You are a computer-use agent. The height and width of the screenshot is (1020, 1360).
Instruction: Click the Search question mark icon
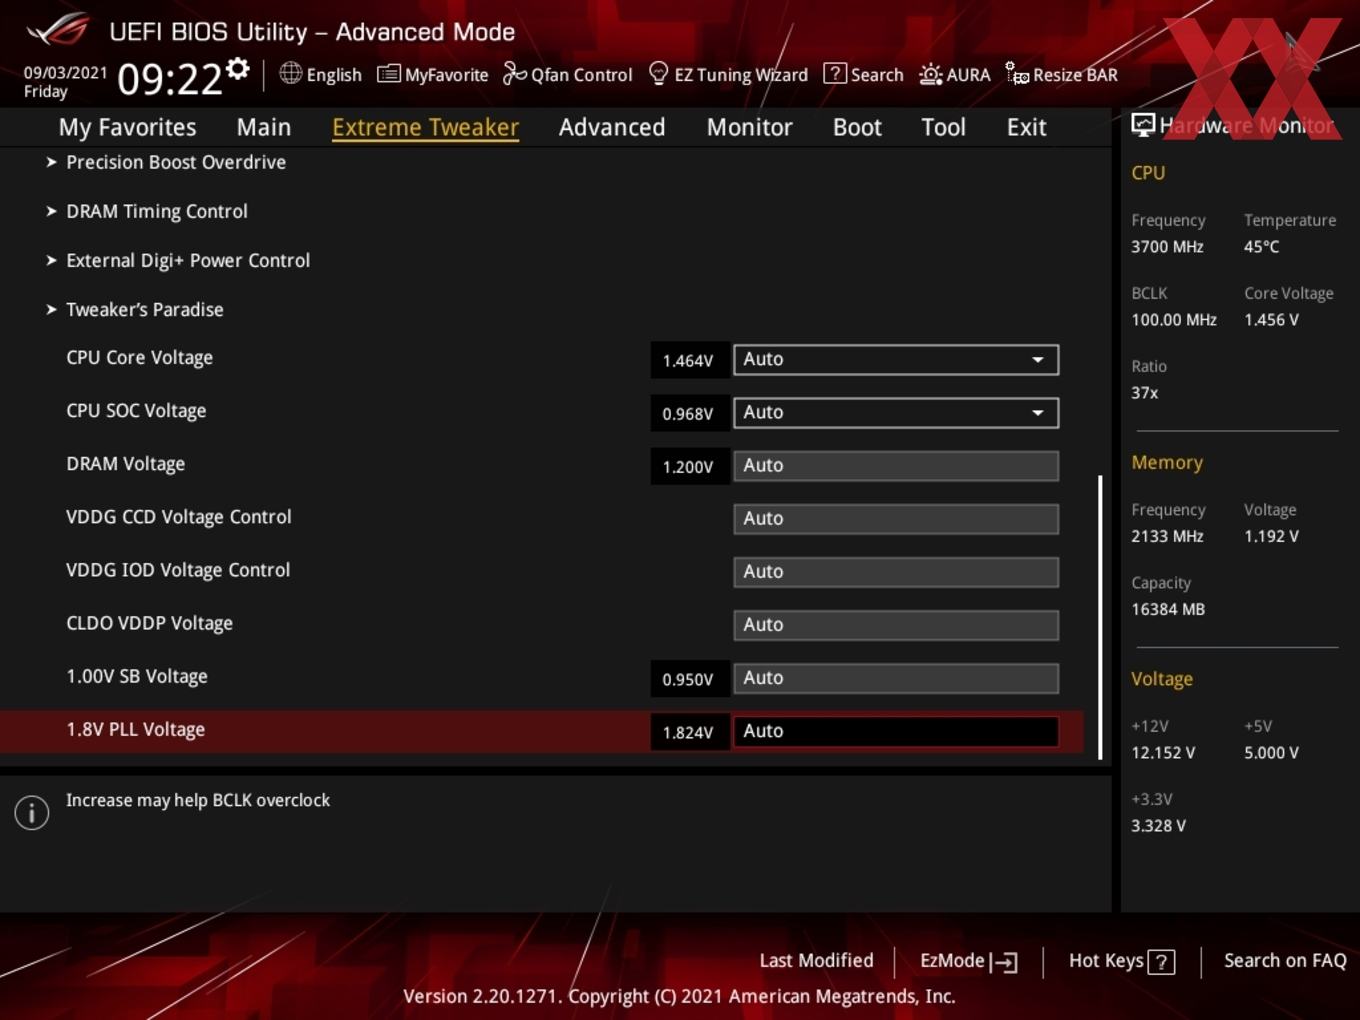(834, 73)
